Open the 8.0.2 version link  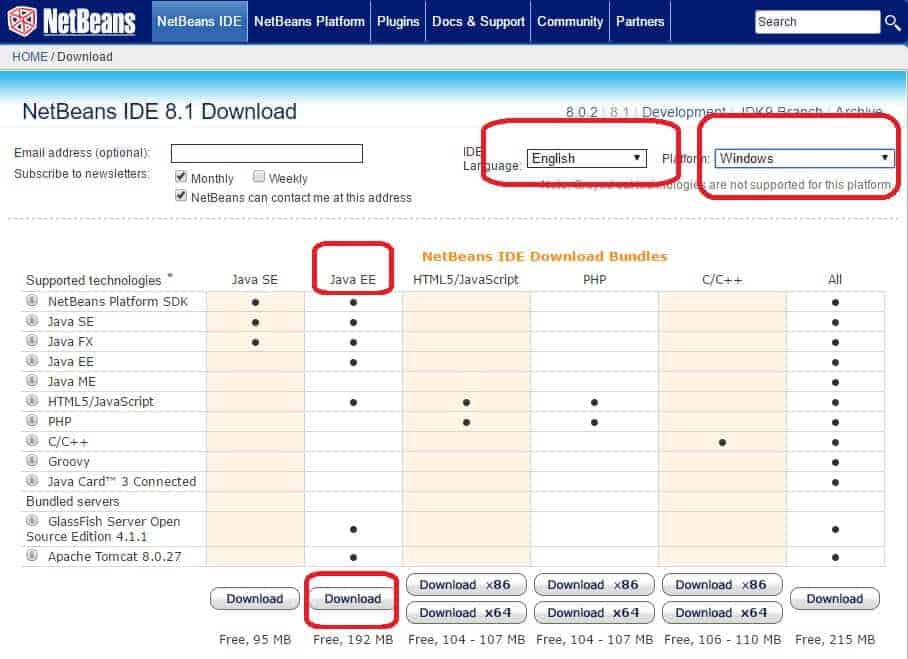click(581, 112)
